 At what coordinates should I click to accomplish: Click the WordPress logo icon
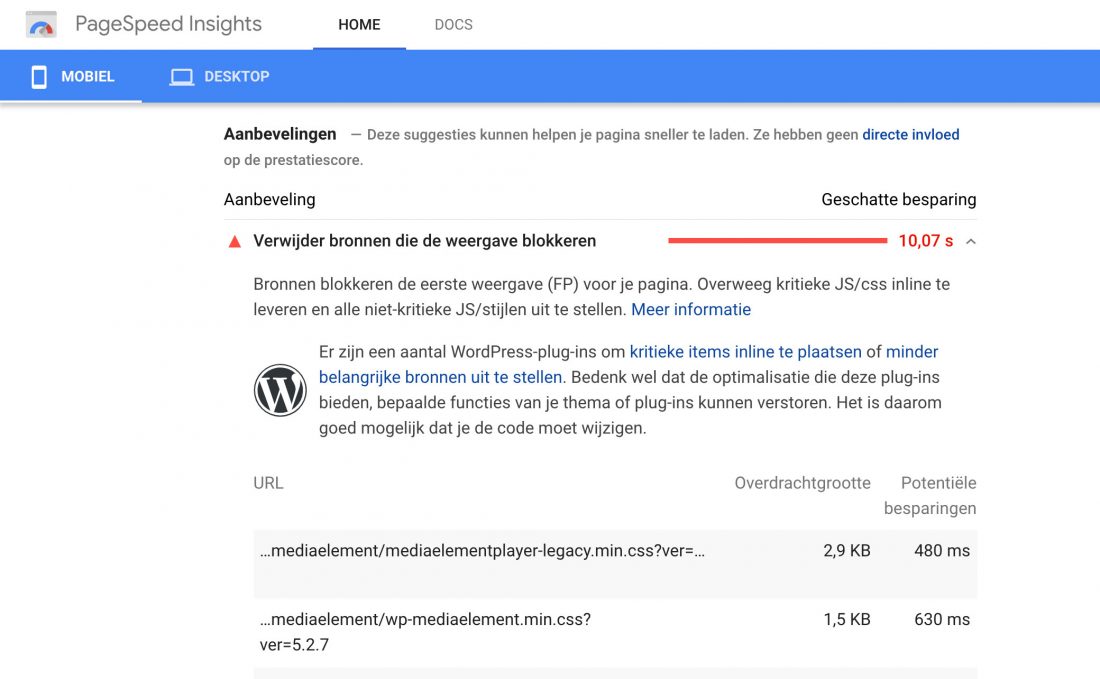pyautogui.click(x=280, y=390)
